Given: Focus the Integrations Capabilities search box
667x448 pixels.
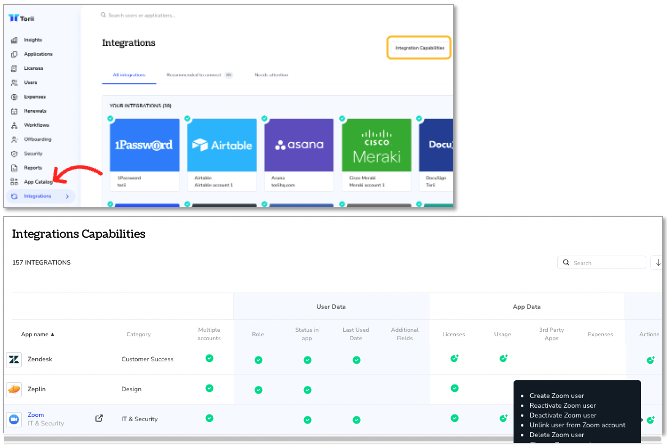Looking at the screenshot, I should pyautogui.click(x=601, y=263).
